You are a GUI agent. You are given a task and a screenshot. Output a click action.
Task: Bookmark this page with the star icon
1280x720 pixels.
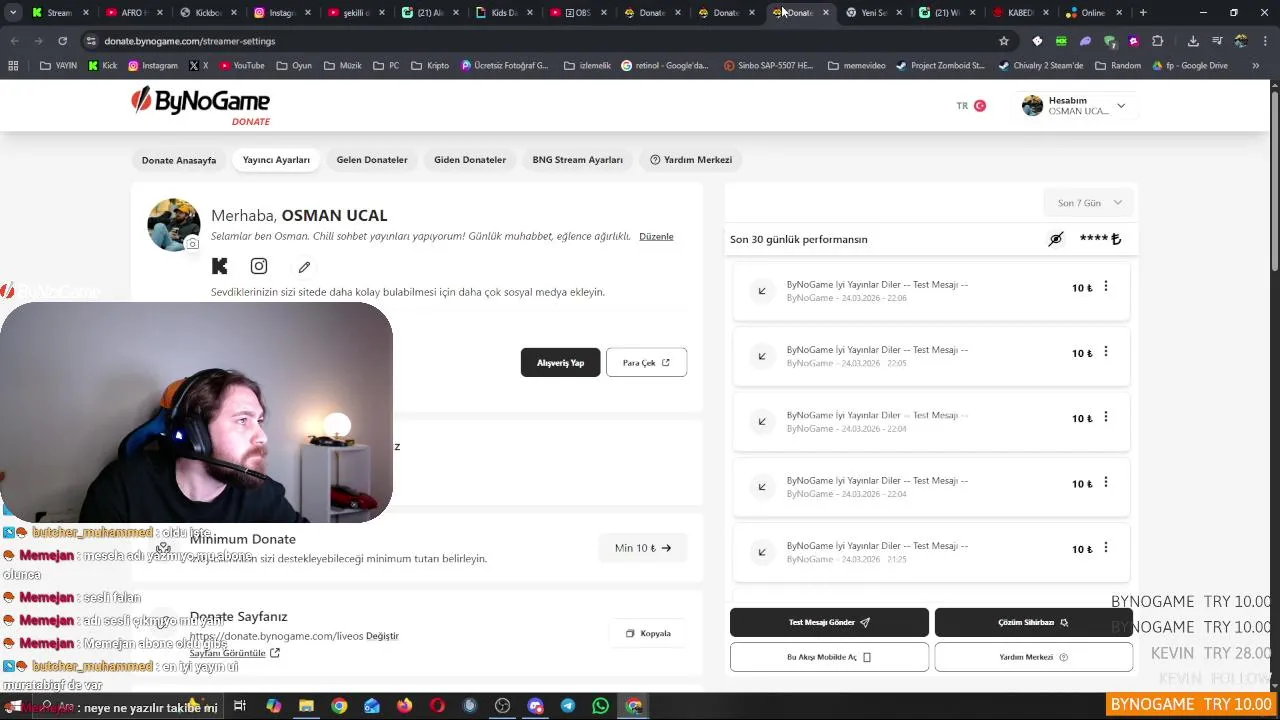[1004, 41]
